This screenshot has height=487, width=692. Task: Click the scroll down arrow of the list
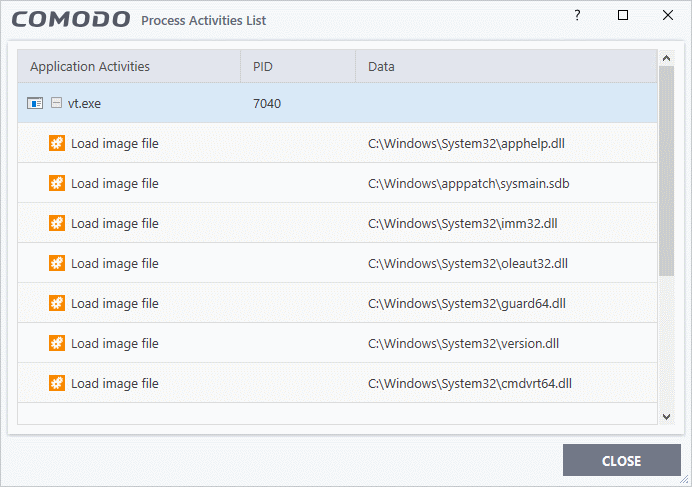(x=666, y=416)
